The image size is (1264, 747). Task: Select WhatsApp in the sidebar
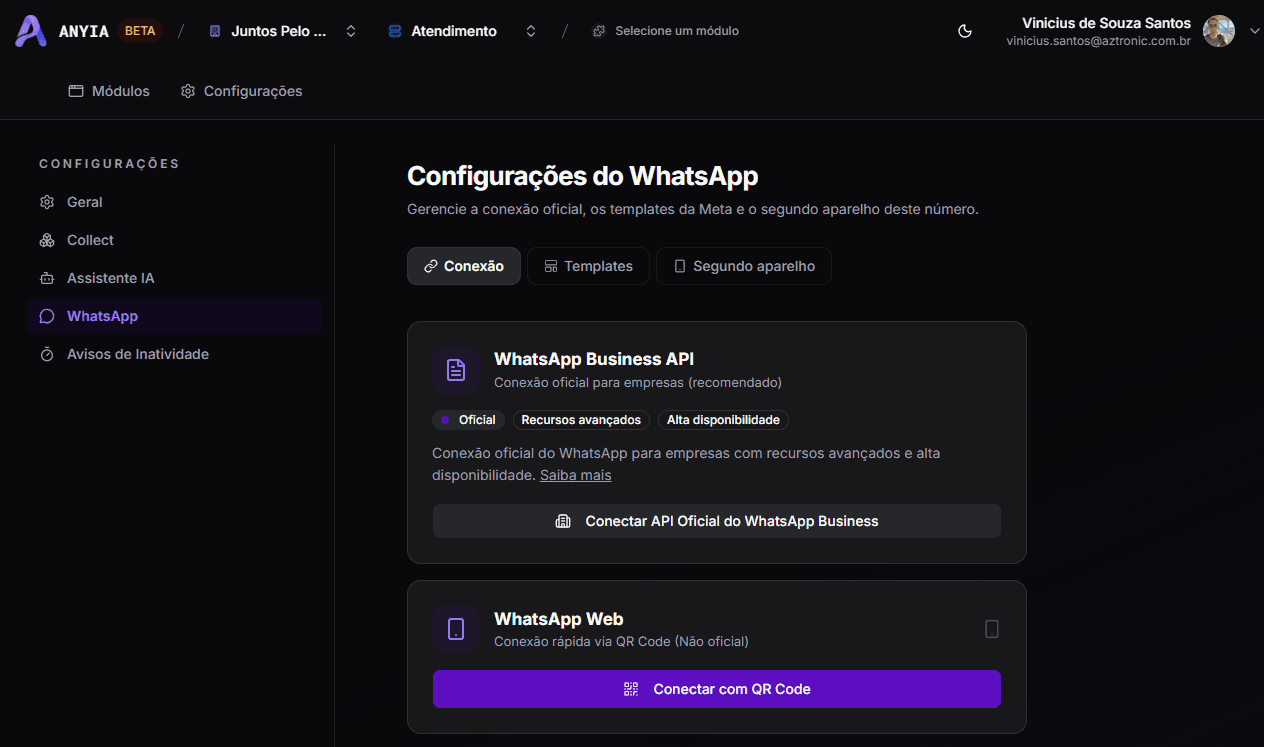click(174, 316)
